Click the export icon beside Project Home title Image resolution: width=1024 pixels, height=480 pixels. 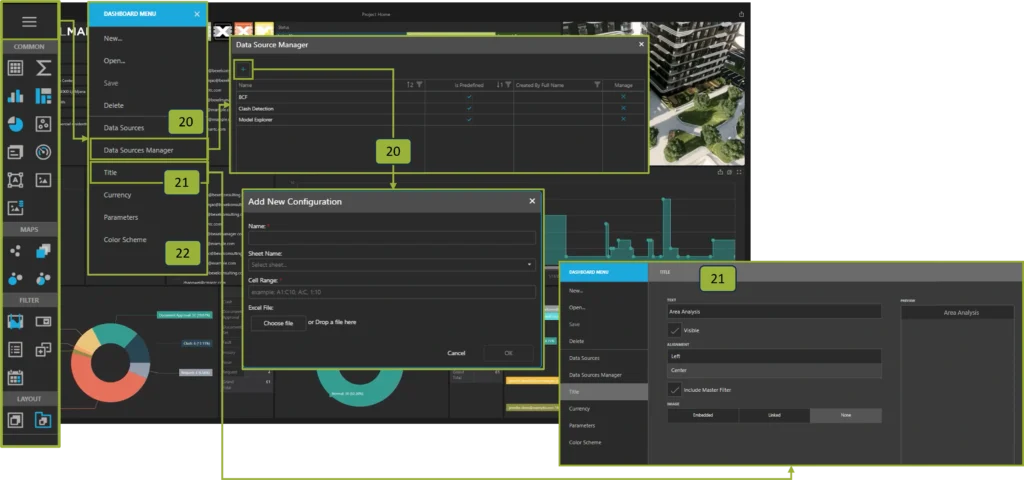pyautogui.click(x=741, y=14)
